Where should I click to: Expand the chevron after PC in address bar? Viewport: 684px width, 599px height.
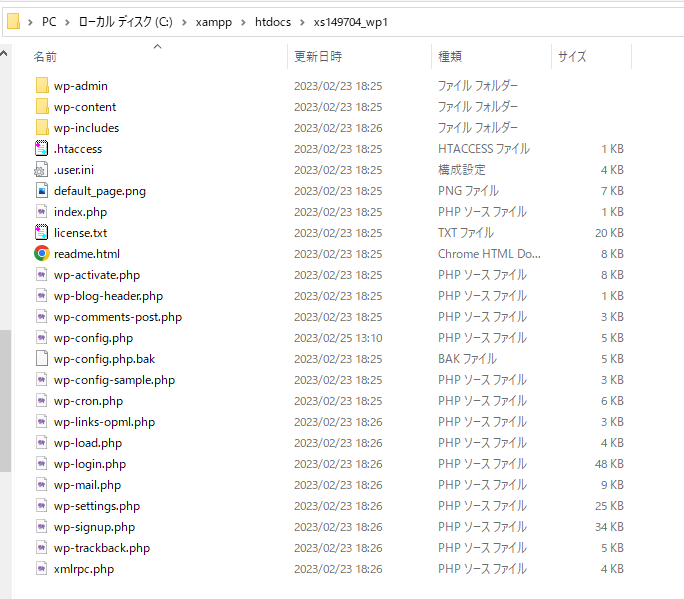[67, 22]
